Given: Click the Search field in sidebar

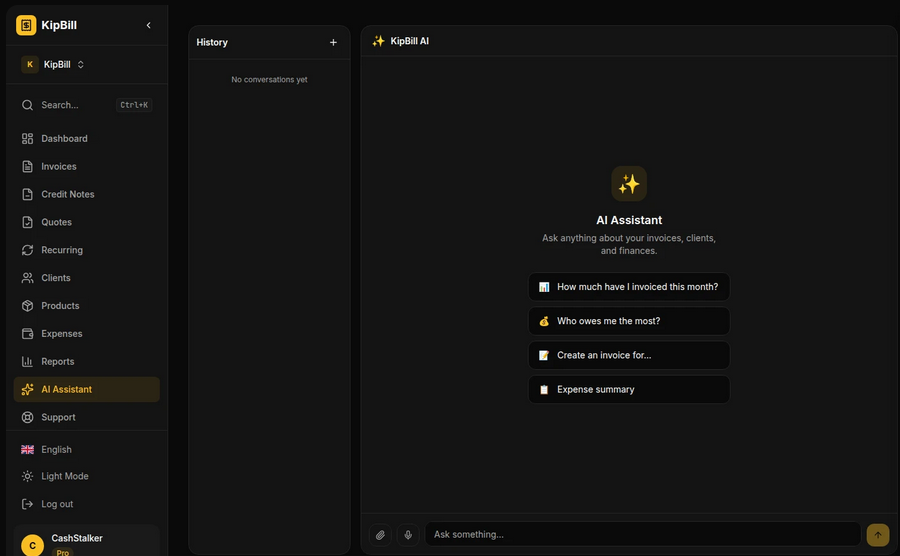Looking at the screenshot, I should (x=87, y=105).
